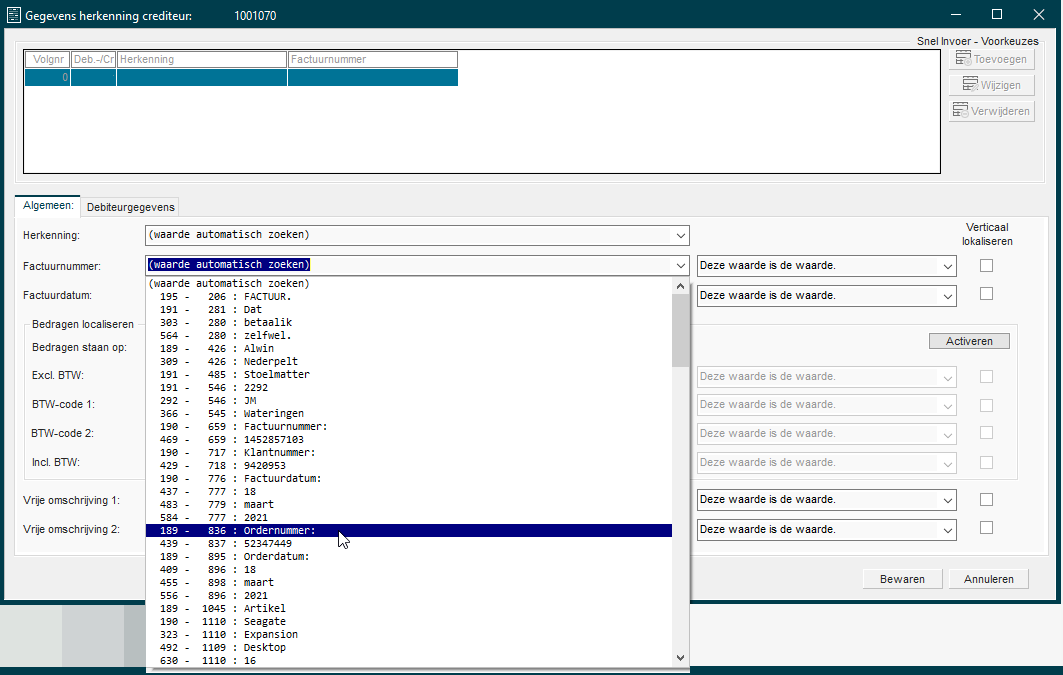Viewport: 1063px width, 675px height.
Task: Click the Wijzigen button
Action: click(x=991, y=85)
